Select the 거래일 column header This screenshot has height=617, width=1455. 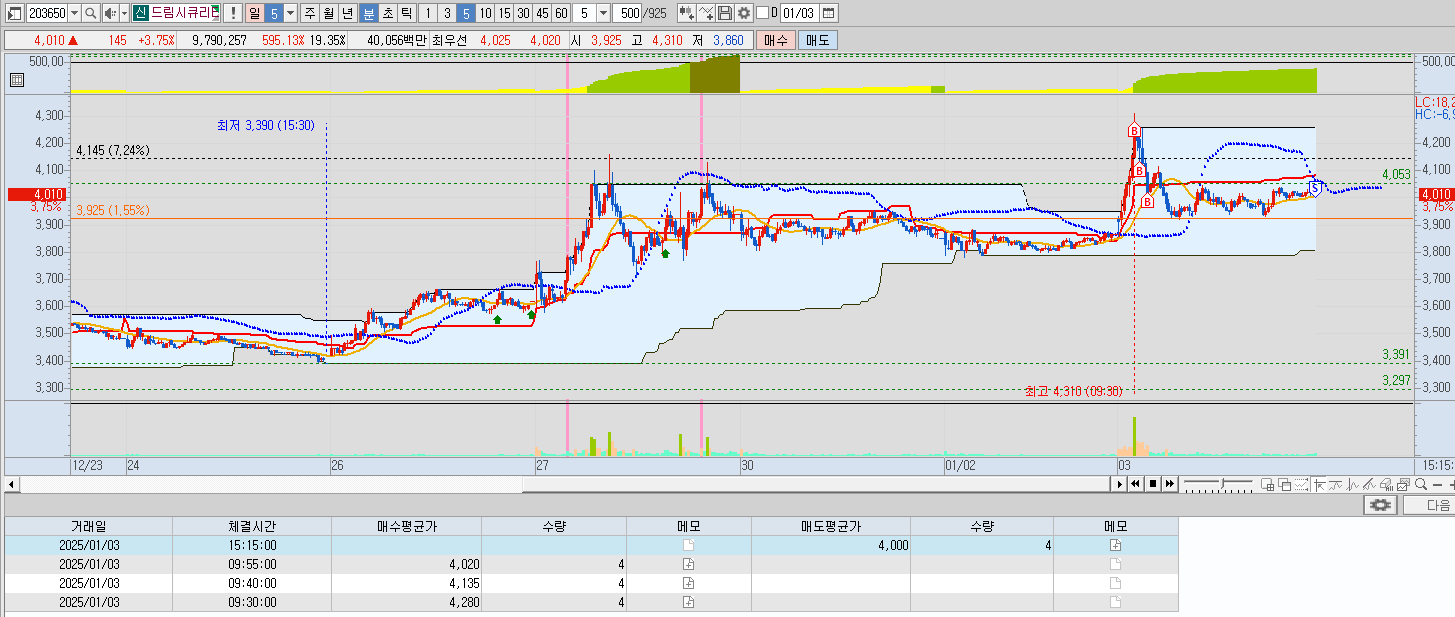(88, 525)
